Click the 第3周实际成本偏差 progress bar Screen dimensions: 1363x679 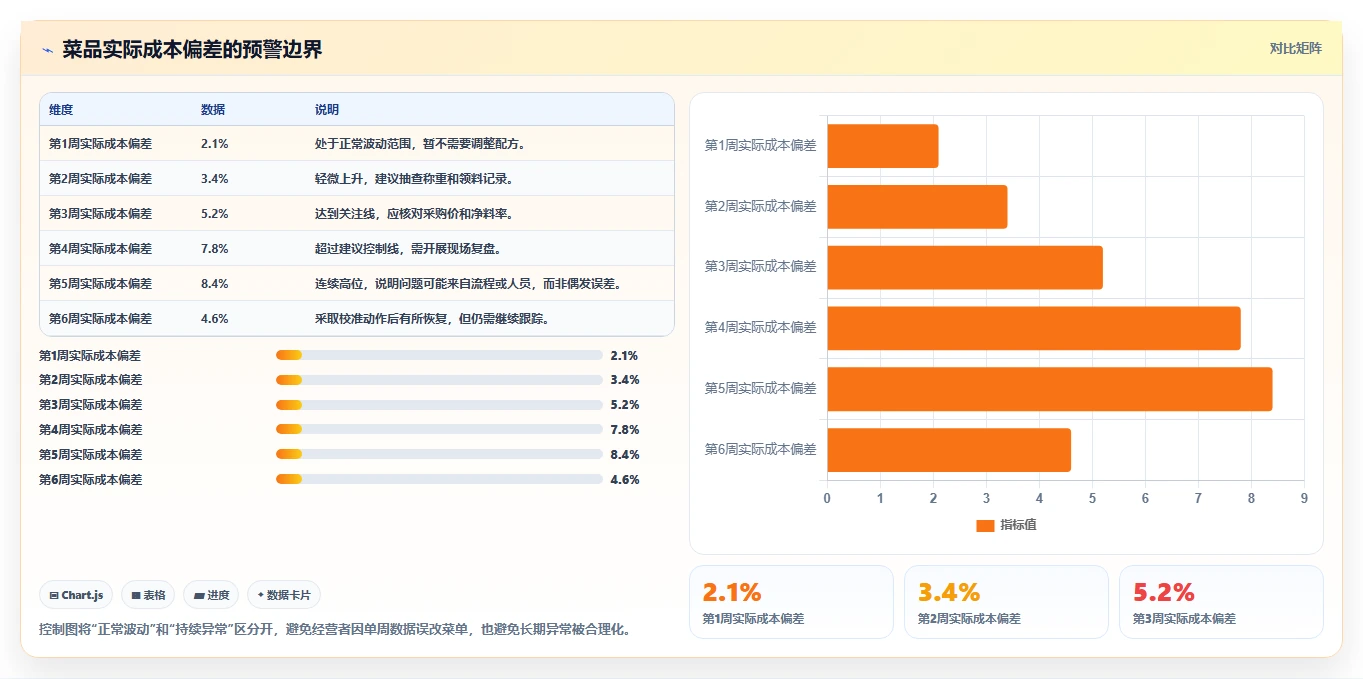tap(439, 405)
